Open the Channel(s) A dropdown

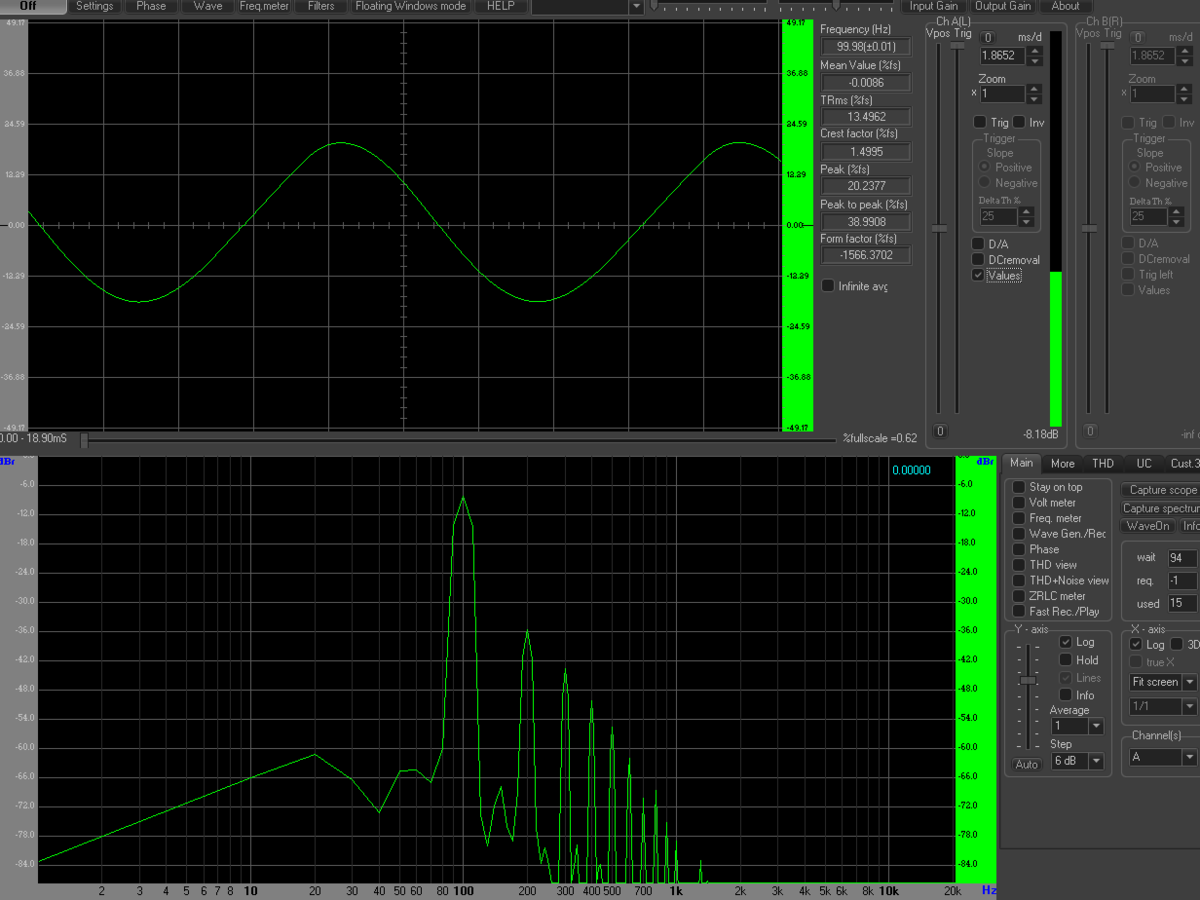(1189, 757)
